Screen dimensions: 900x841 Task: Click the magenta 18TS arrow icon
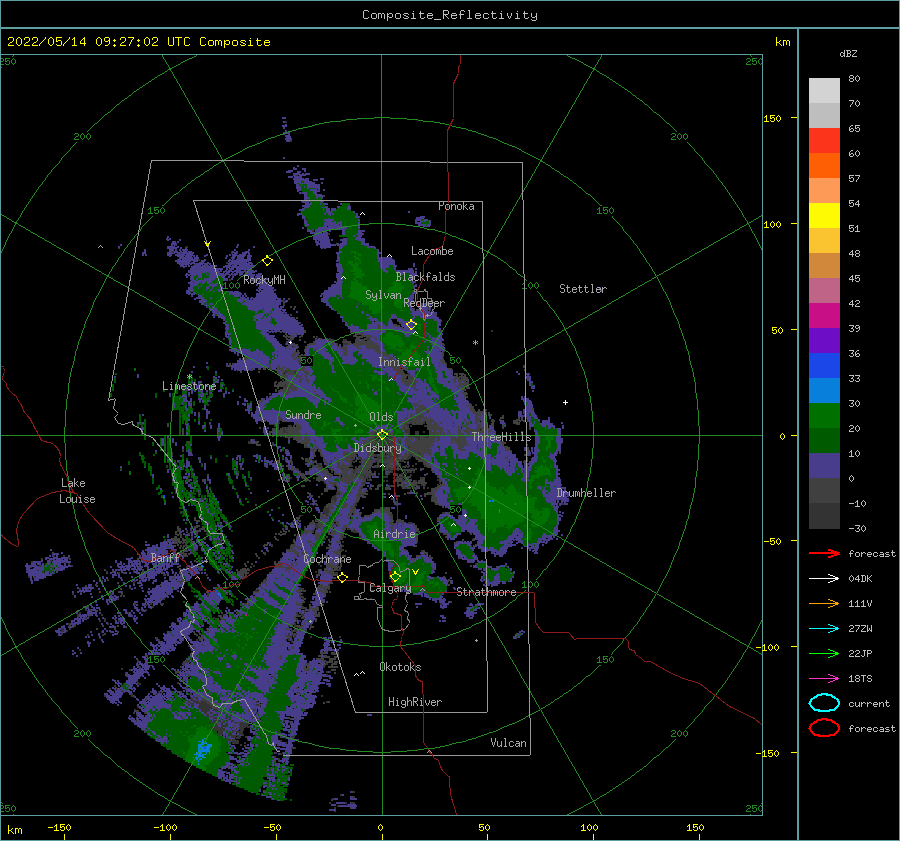click(x=824, y=679)
